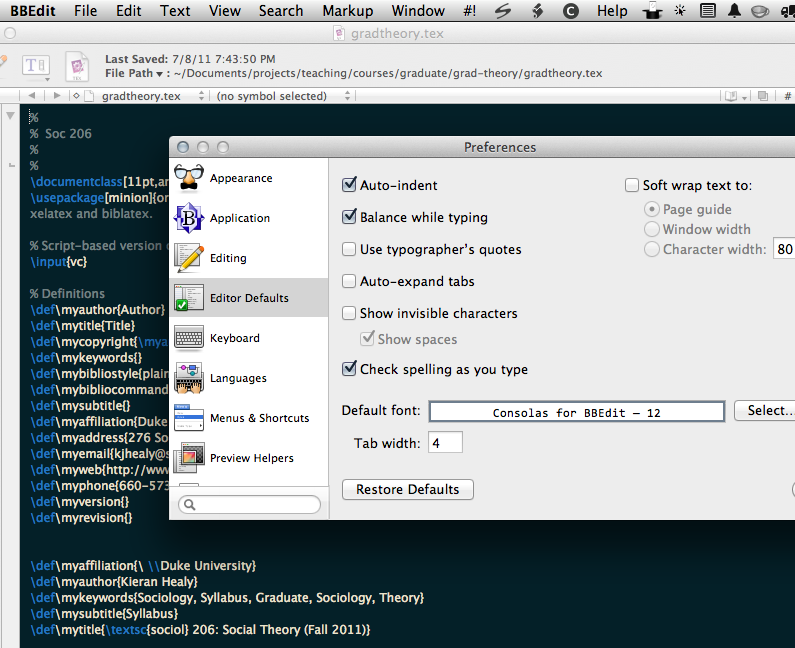Click the Restore Defaults button
Screen dimensions: 795x648
tap(407, 489)
